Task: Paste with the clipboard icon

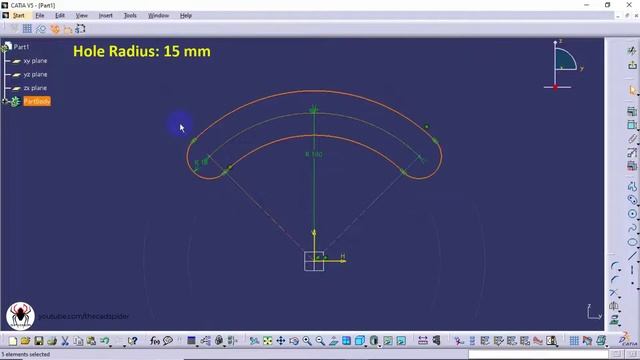Action: coord(91,341)
